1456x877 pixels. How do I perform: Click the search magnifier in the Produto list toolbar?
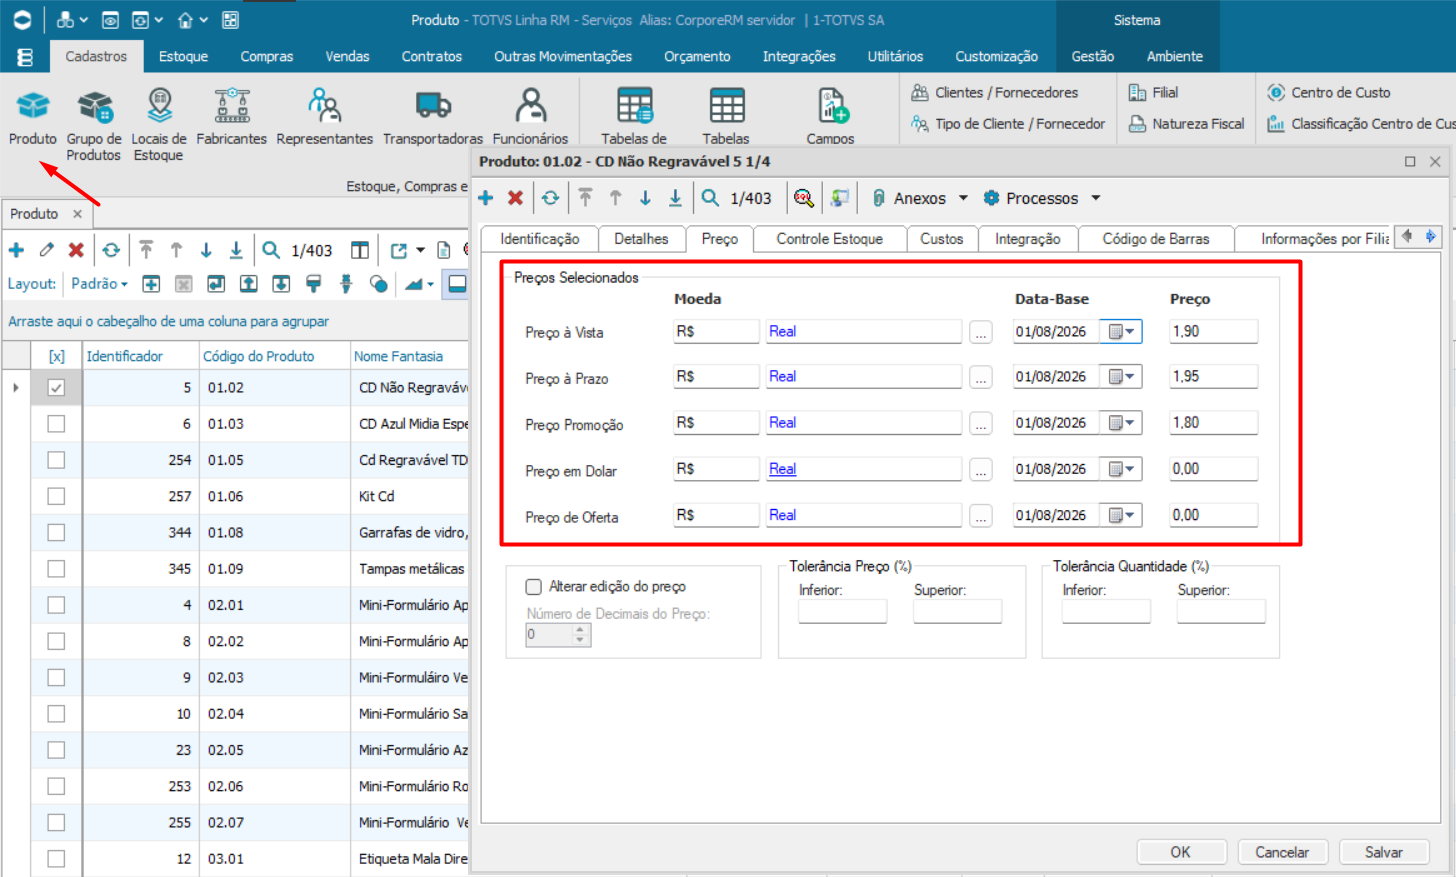coord(271,250)
